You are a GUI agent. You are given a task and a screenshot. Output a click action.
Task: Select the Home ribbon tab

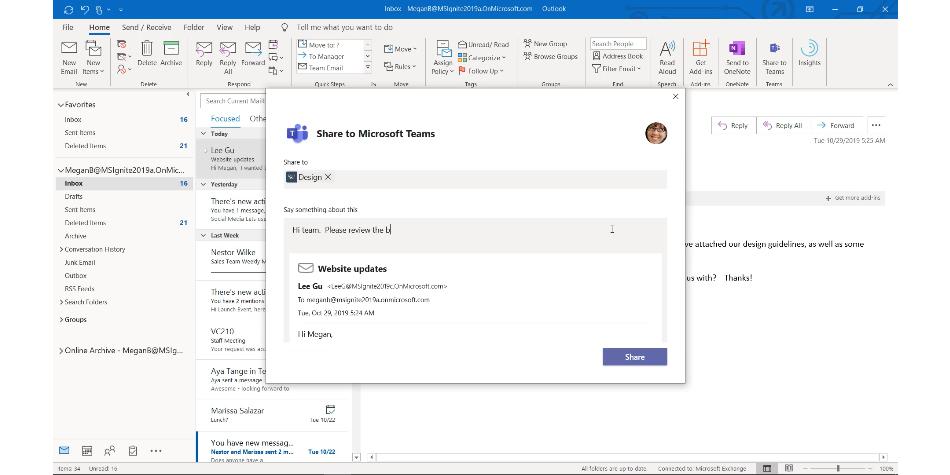(x=99, y=27)
